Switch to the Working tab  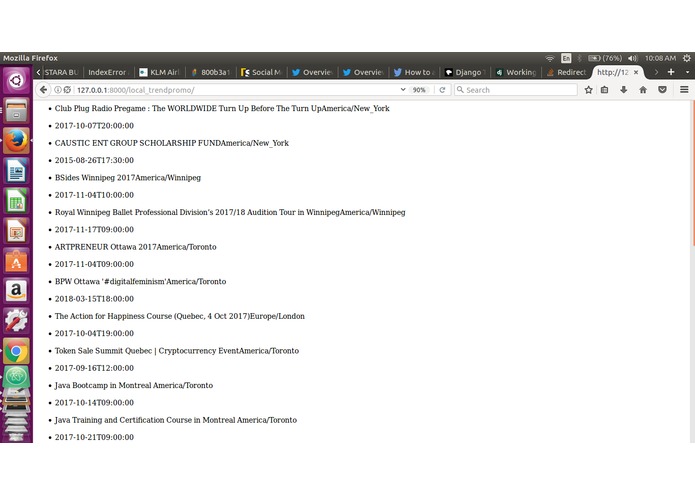tap(516, 72)
